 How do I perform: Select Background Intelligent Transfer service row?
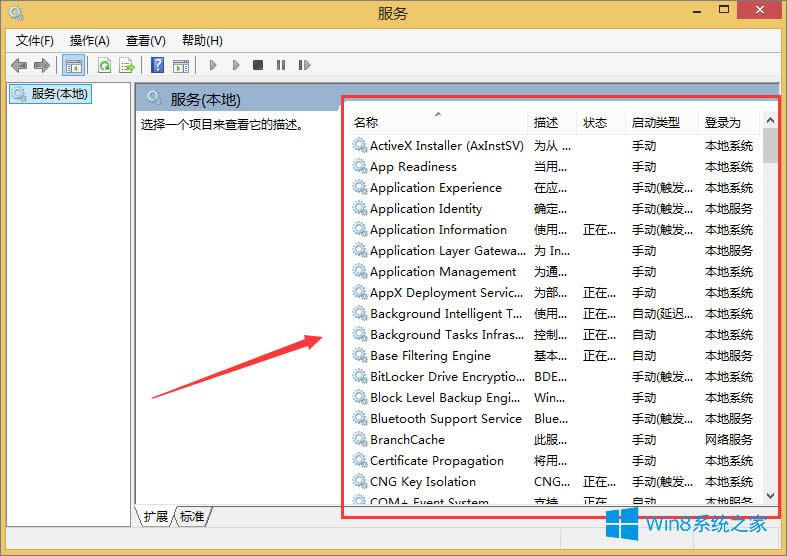coord(553,314)
